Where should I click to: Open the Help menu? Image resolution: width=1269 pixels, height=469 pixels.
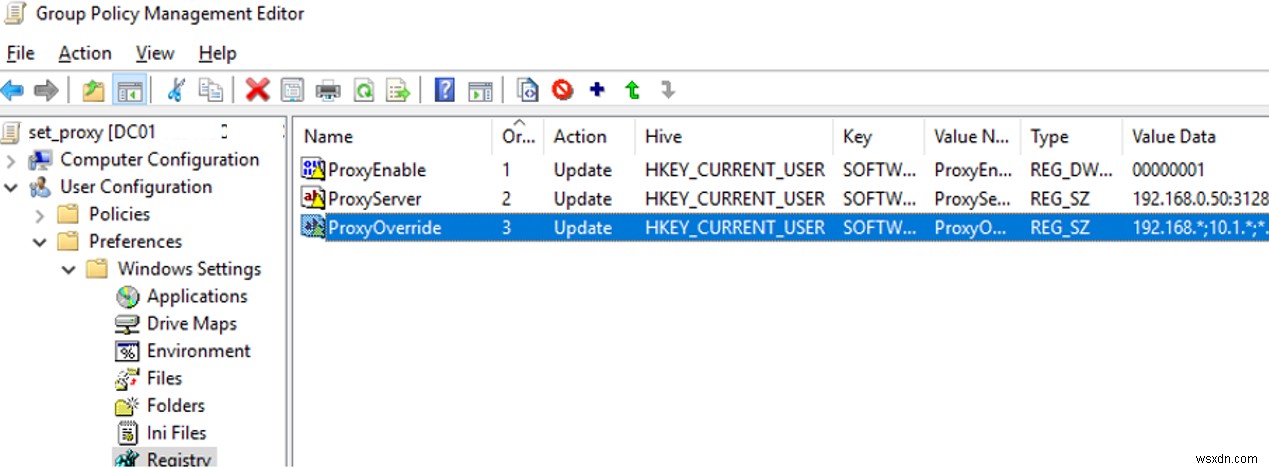click(x=217, y=54)
